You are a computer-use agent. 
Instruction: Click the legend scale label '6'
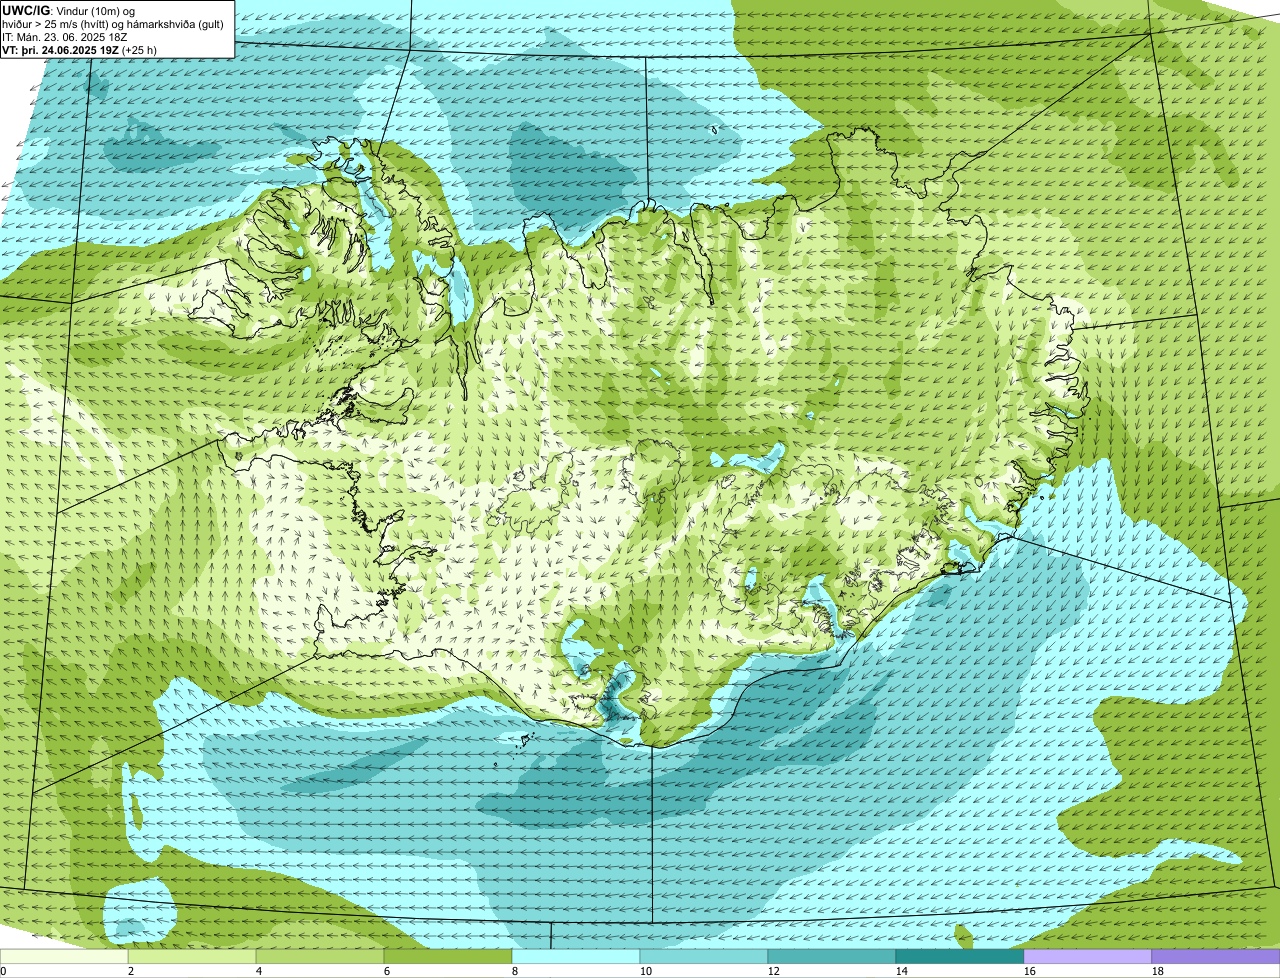click(387, 971)
